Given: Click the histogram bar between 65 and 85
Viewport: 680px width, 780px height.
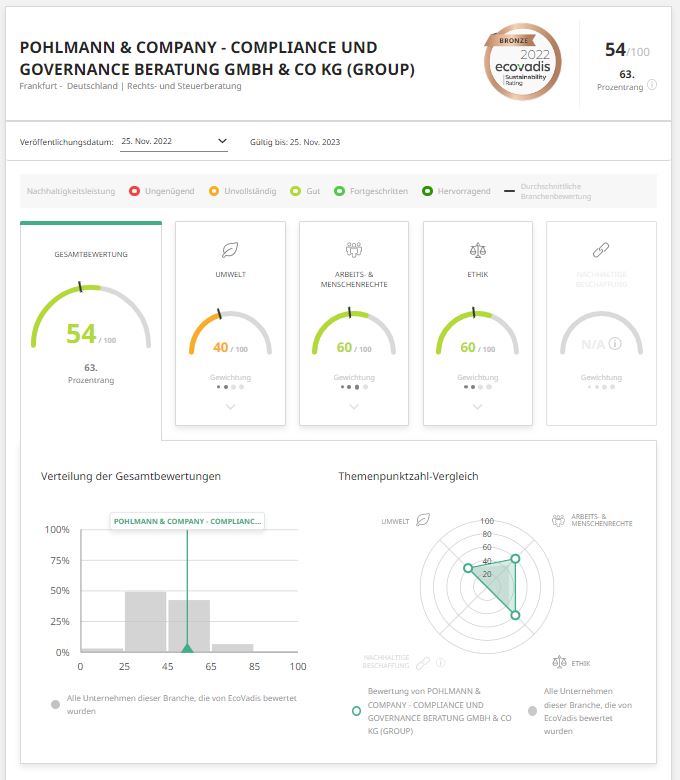Looking at the screenshot, I should pos(232,648).
